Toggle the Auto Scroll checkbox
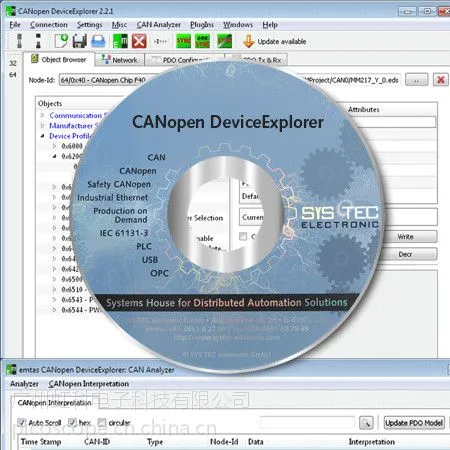The width and height of the screenshot is (450, 450). [22, 422]
